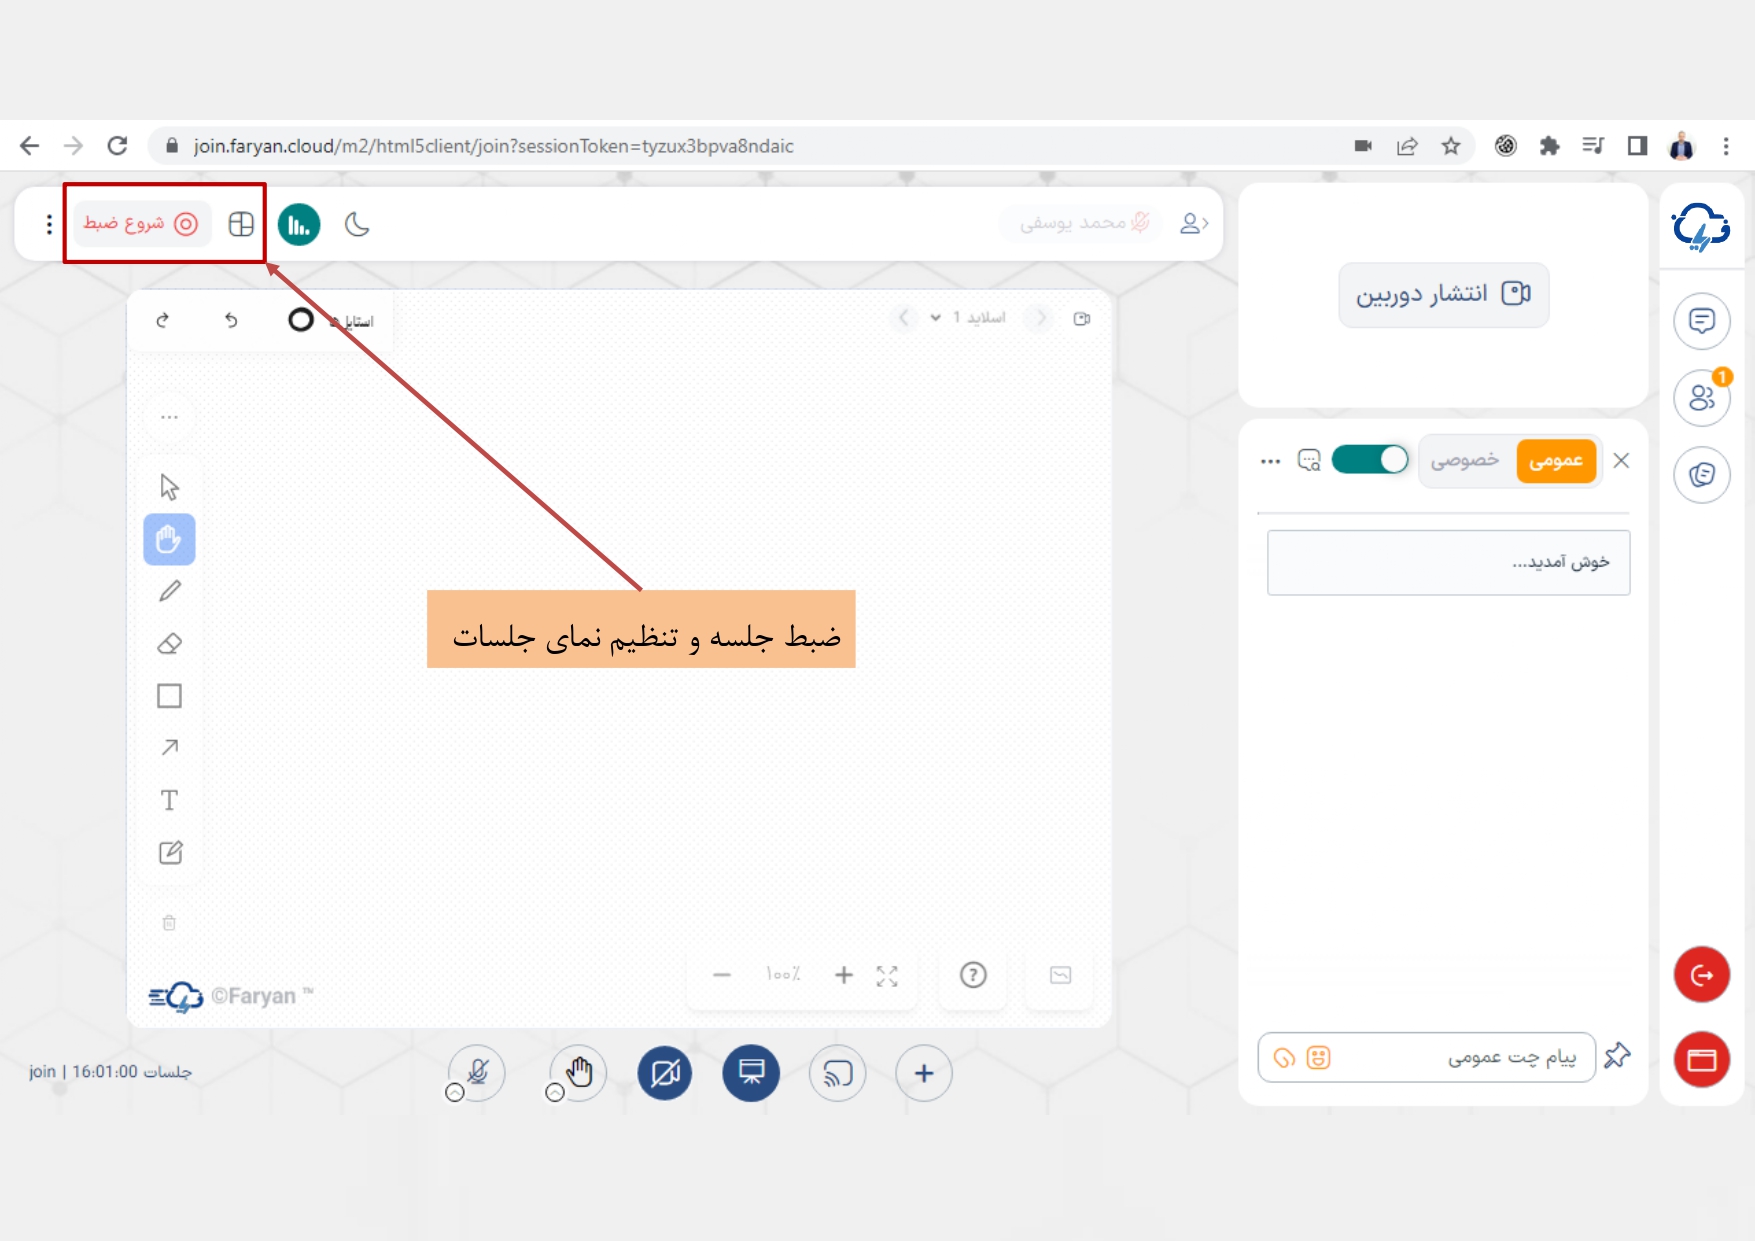The image size is (1755, 1241).
Task: Select the Eraser tool
Action: 170,644
